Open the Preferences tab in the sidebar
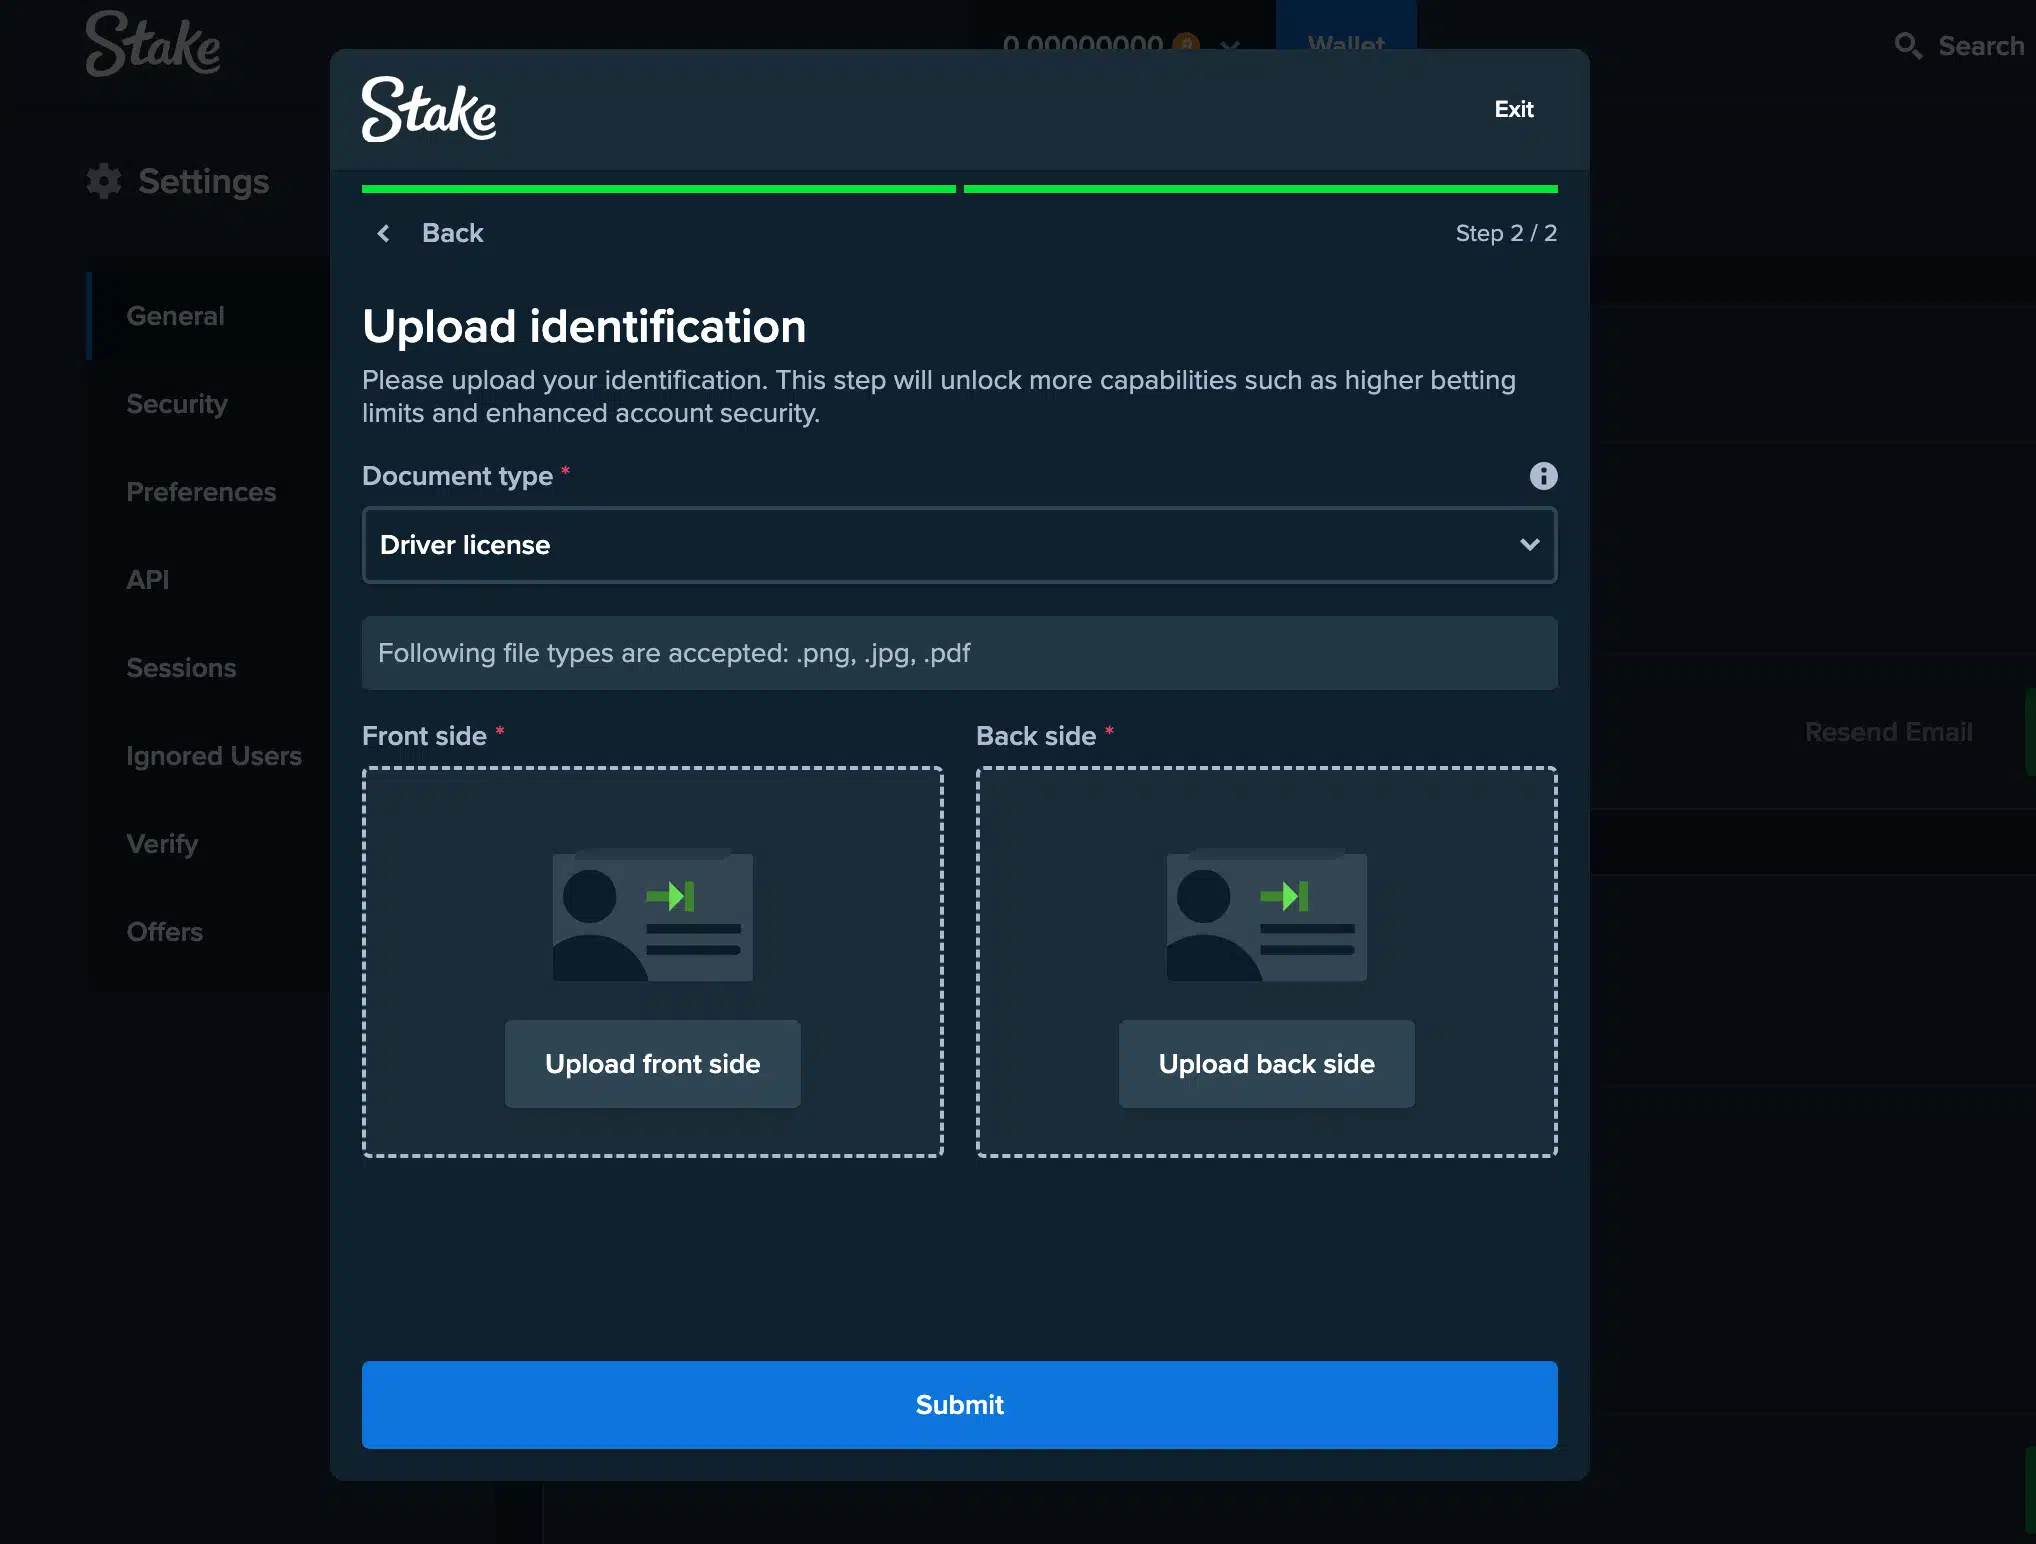2036x1544 pixels. click(201, 492)
